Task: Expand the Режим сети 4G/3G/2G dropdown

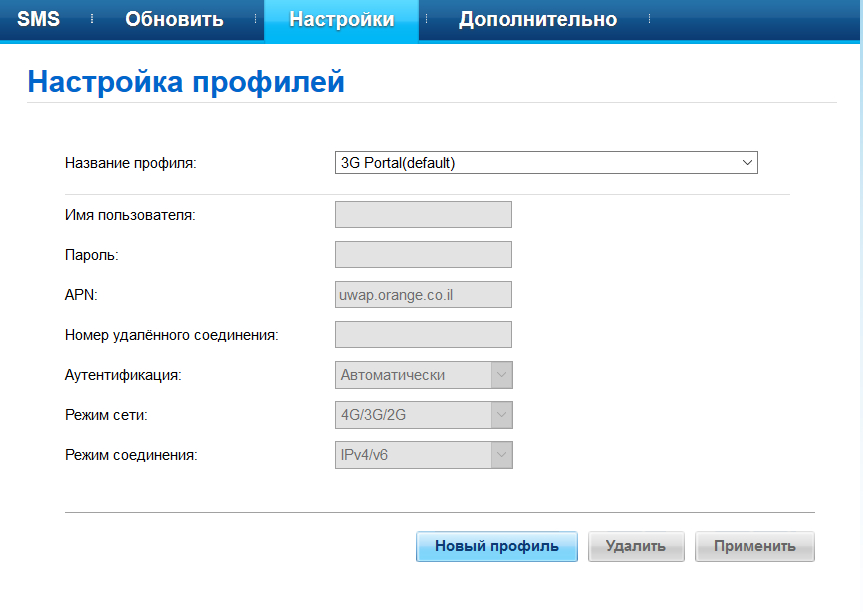Action: tap(423, 415)
